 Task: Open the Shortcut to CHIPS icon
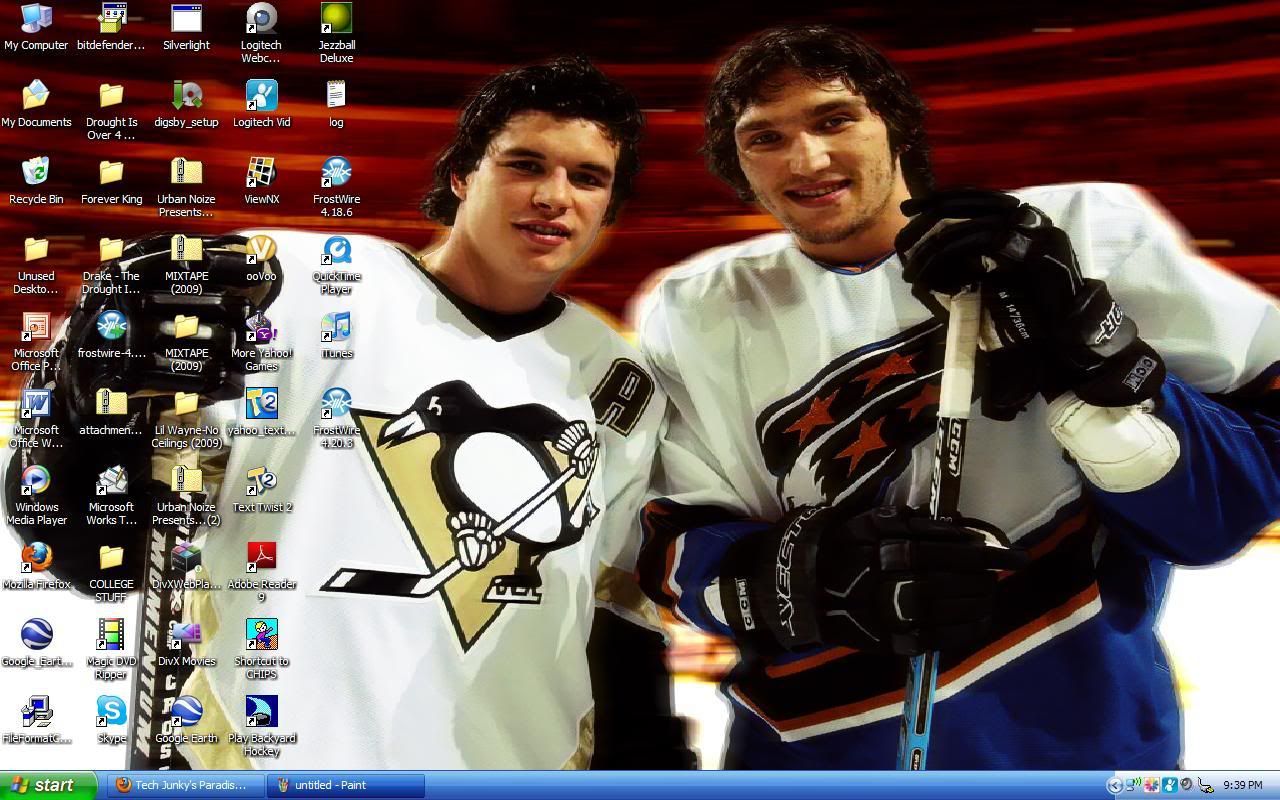[261, 650]
